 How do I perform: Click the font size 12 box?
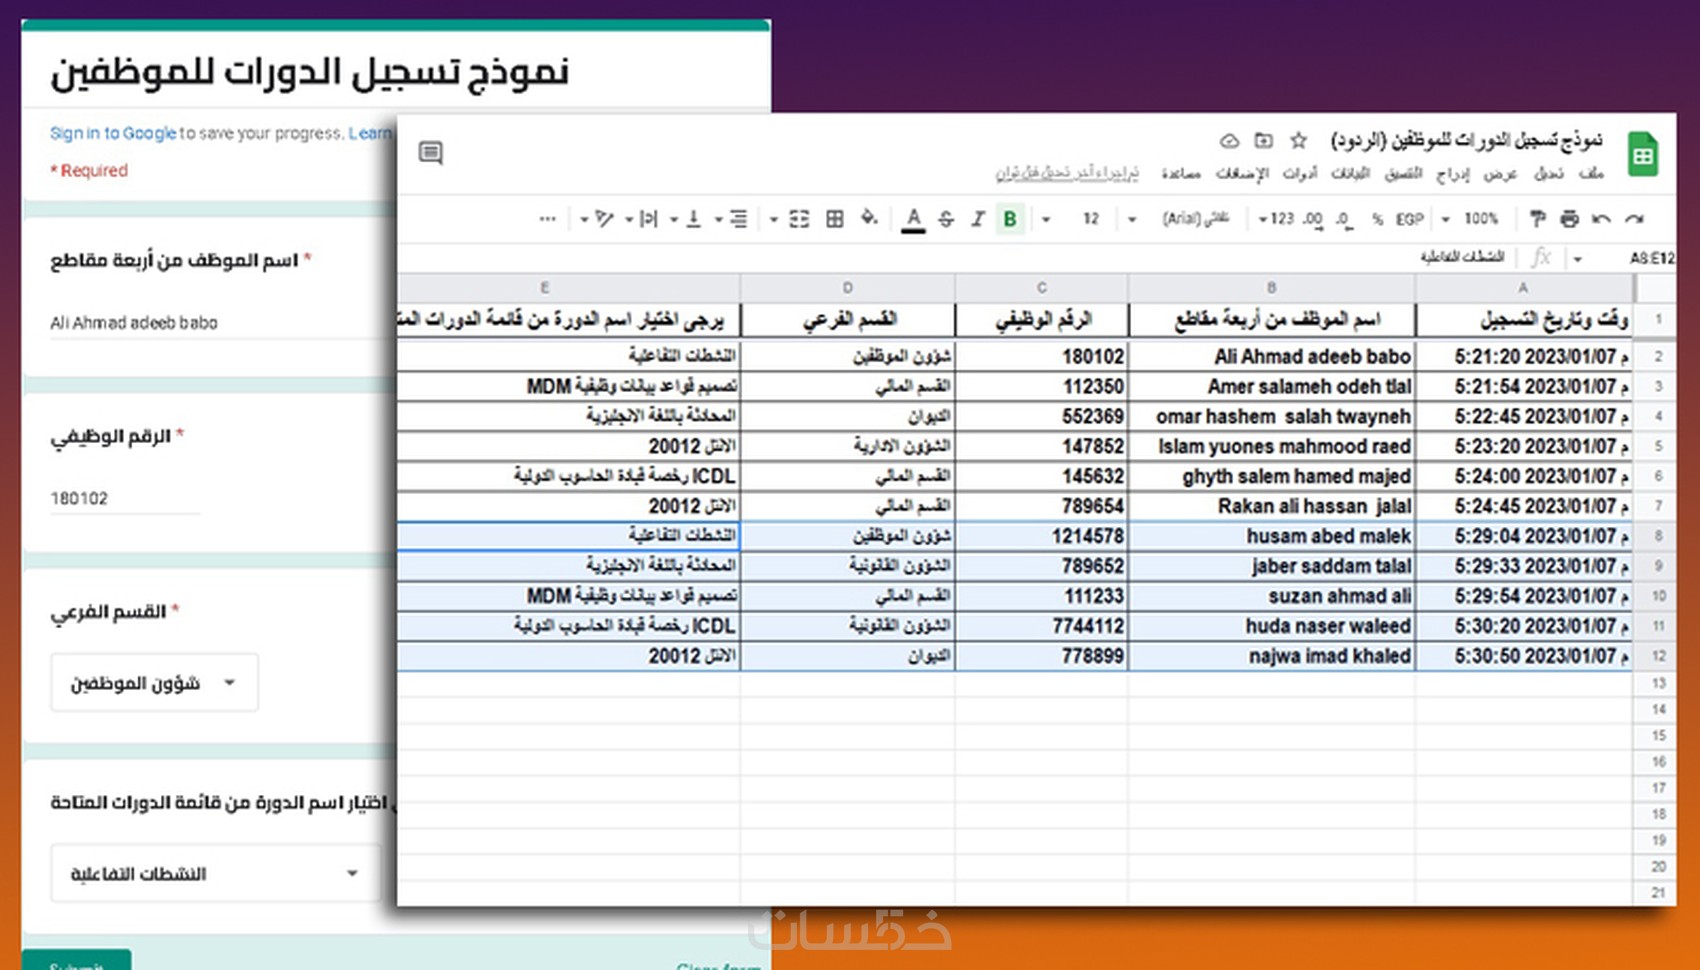pyautogui.click(x=1091, y=218)
